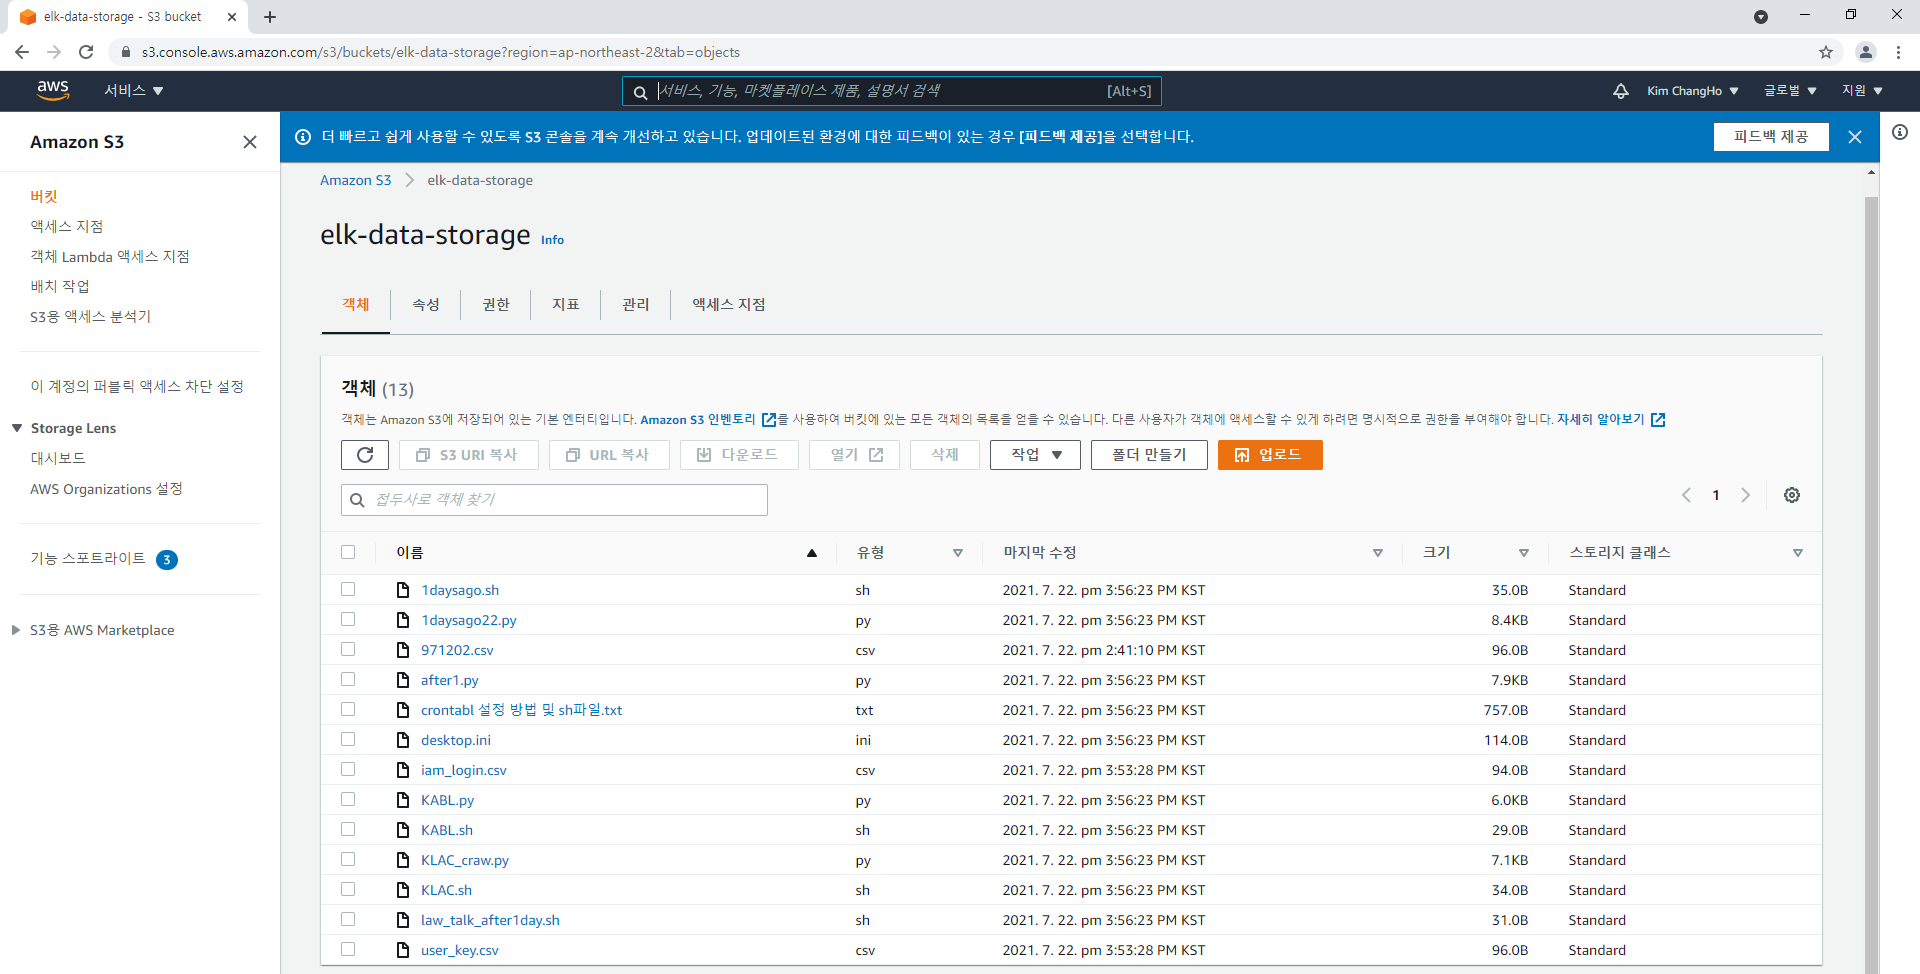Screen dimensions: 1920x974
Task: Sort by 마지막 수정 column arrow
Action: pos(1378,553)
